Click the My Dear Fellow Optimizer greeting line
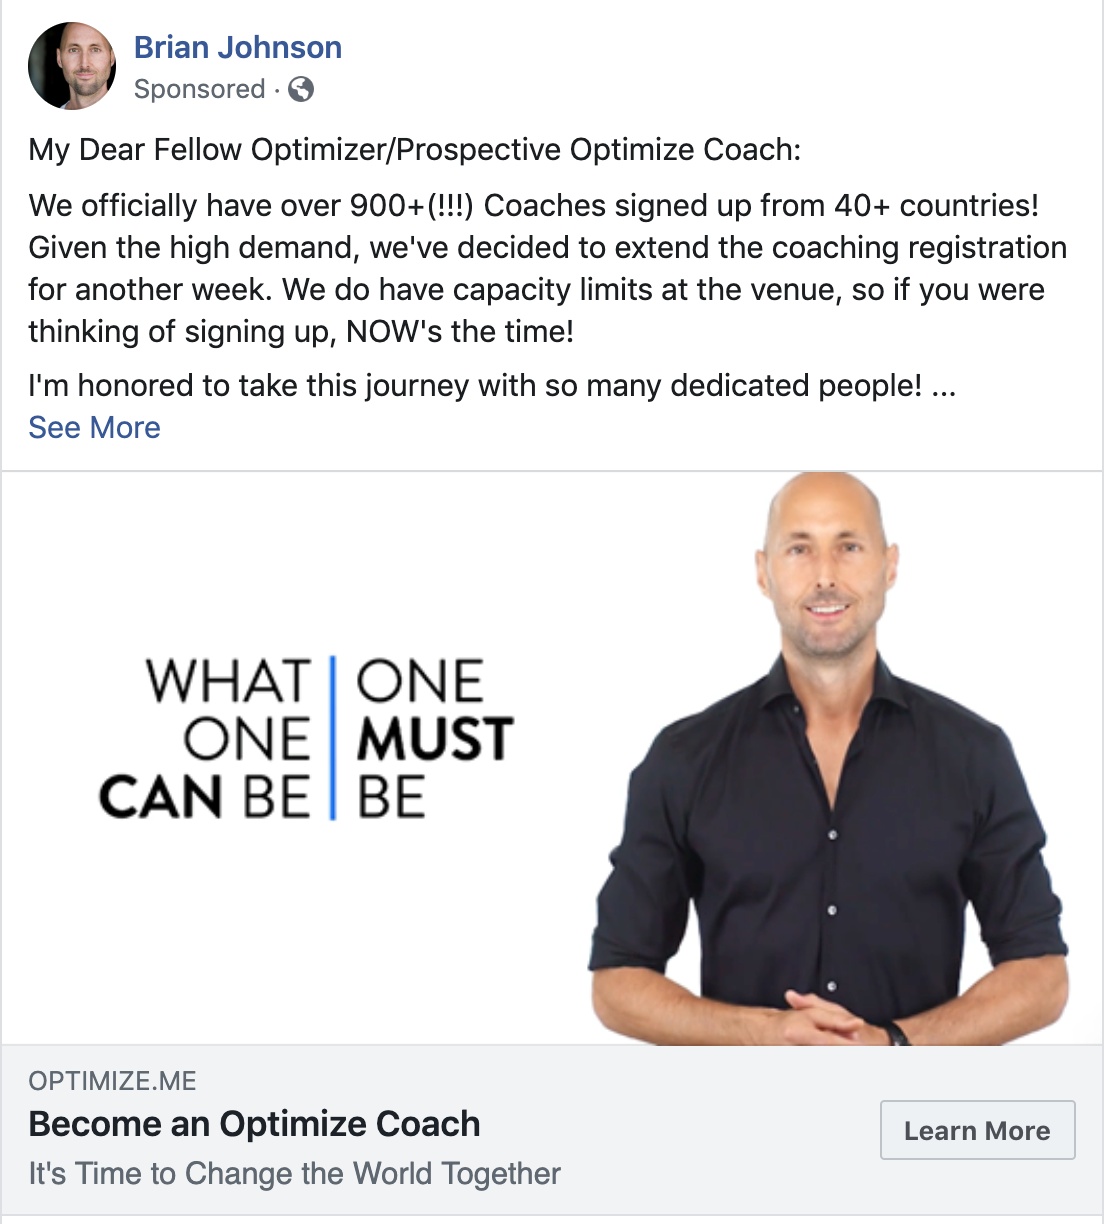 coord(415,150)
